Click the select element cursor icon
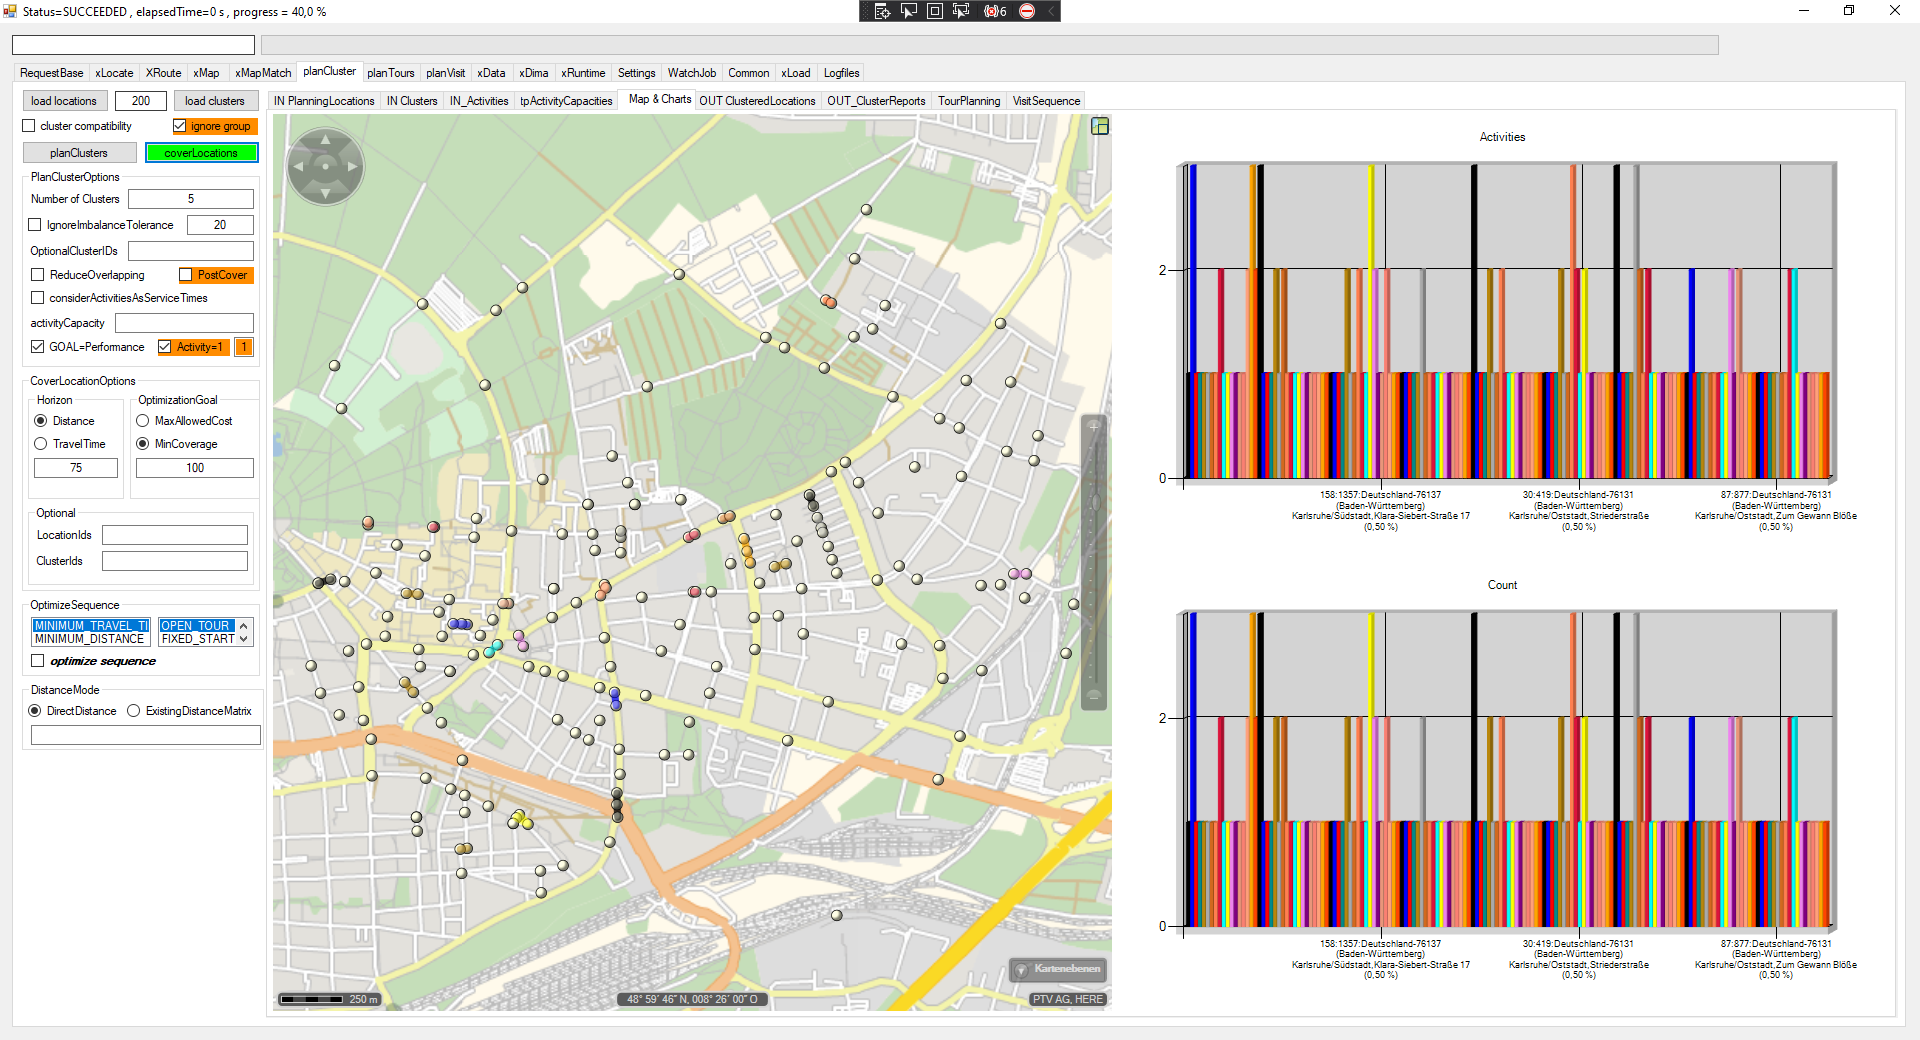 pyautogui.click(x=908, y=11)
